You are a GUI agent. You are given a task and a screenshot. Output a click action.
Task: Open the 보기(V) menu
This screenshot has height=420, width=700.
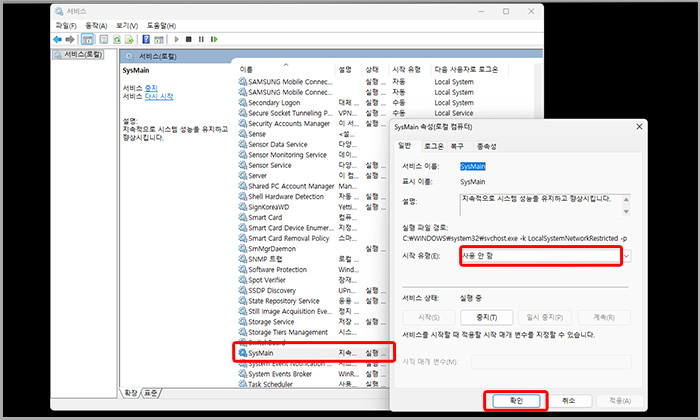[127, 26]
